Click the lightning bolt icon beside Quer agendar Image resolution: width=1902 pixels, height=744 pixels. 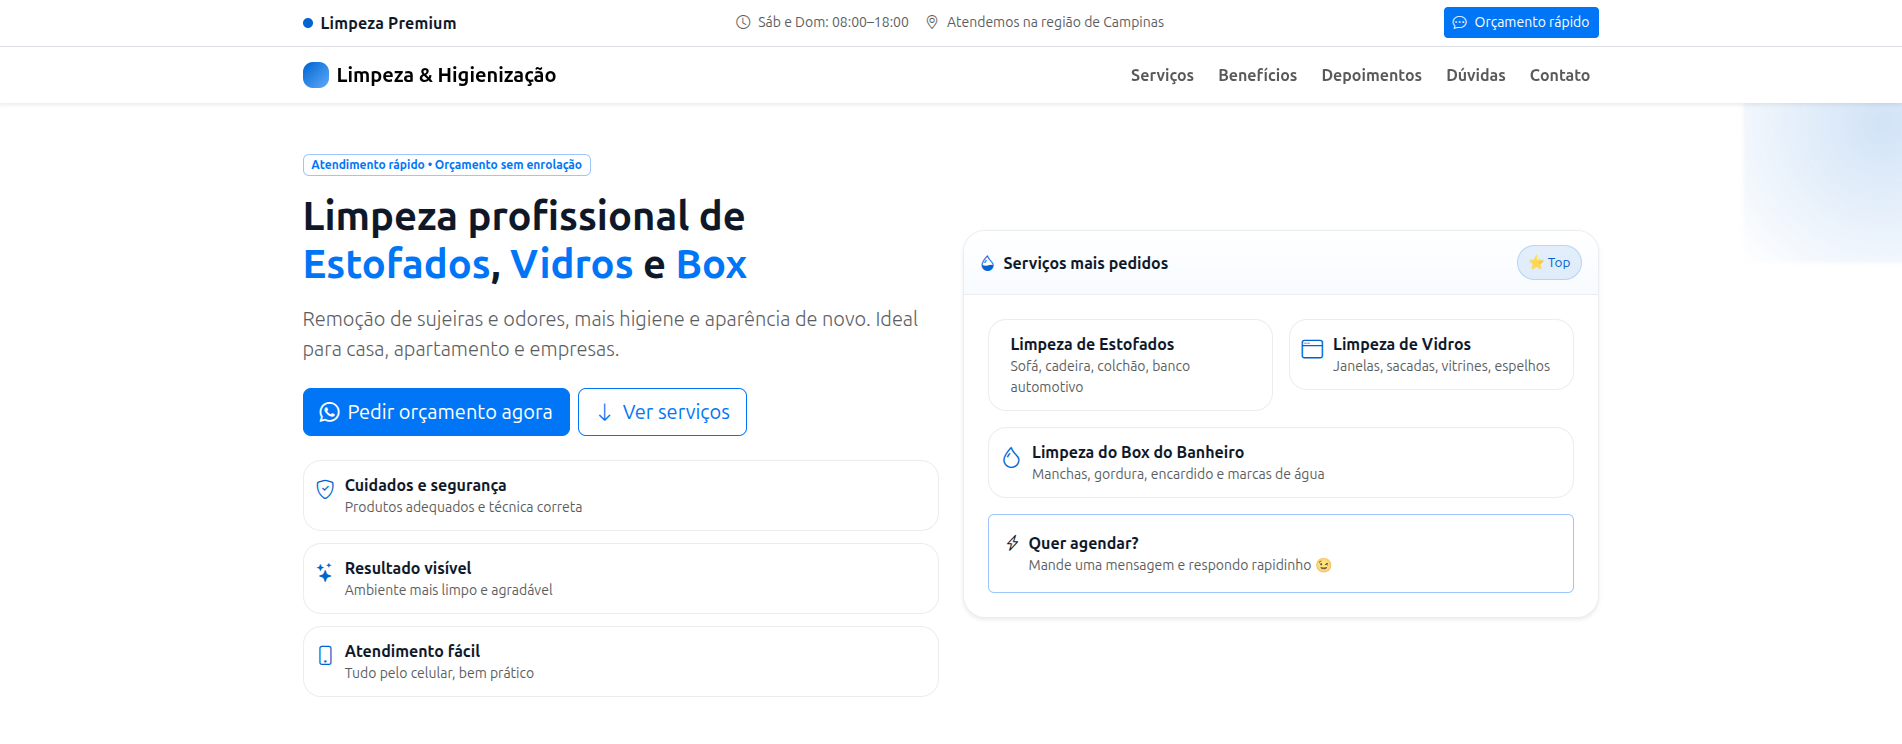click(1013, 543)
